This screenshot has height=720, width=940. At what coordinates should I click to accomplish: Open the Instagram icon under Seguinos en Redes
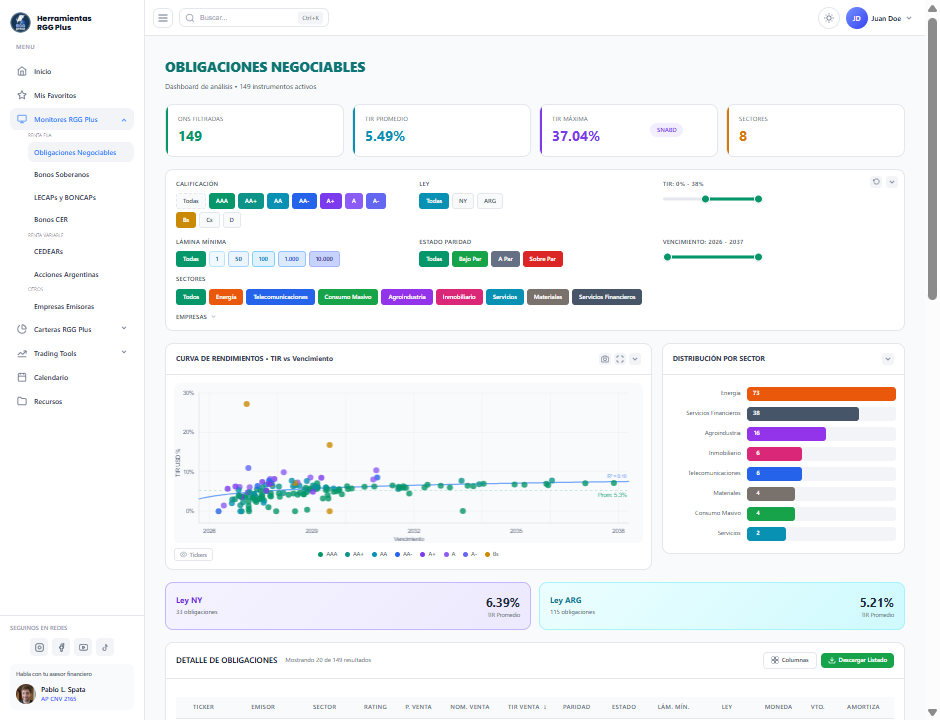tap(39, 647)
